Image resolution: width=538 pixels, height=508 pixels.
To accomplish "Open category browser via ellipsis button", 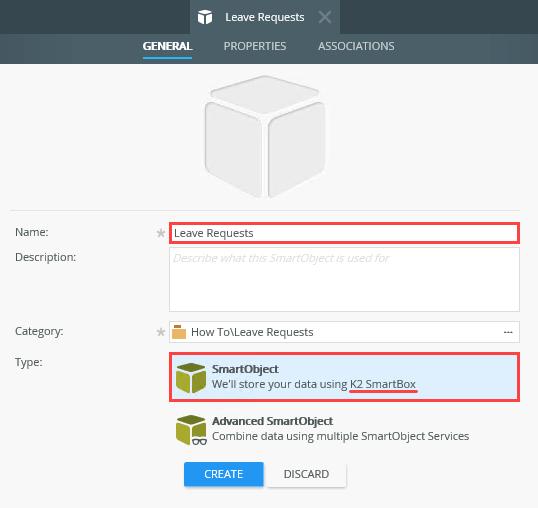I will tap(508, 332).
